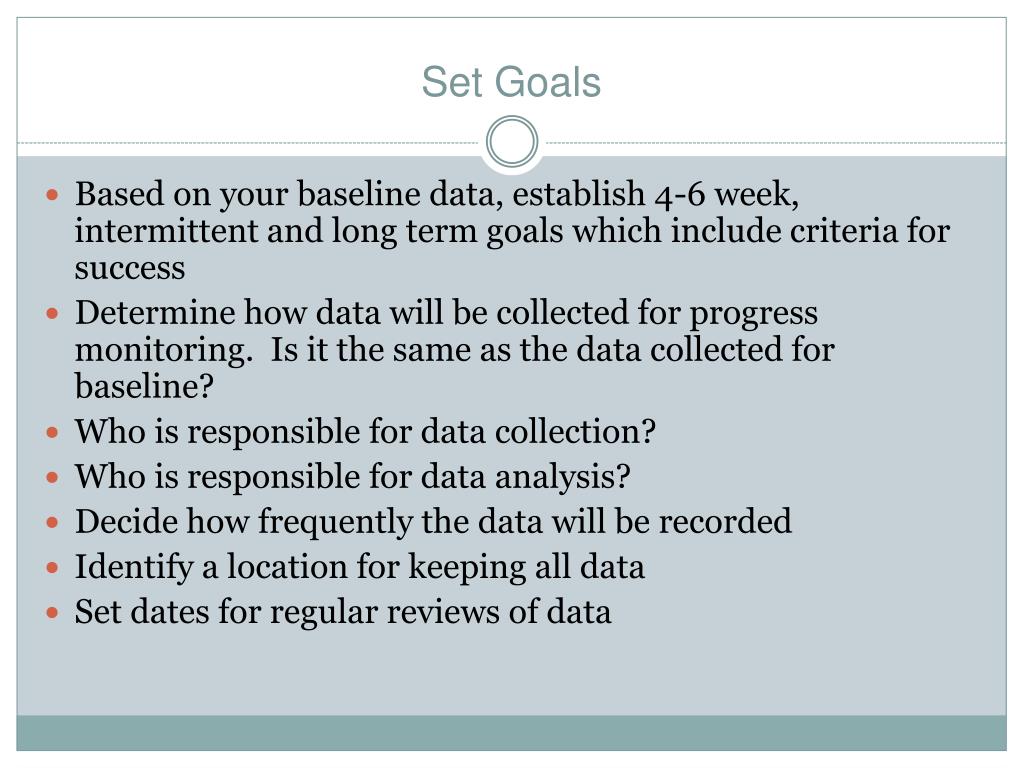Click the word 'success' in first bullet

[x=130, y=268]
